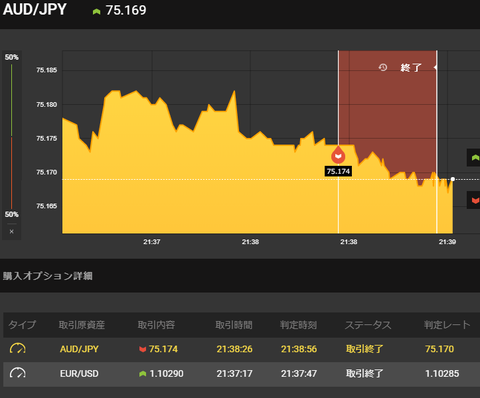This screenshot has height=398, width=480.
Task: Click the 75.170 price axis label
Action: pyautogui.click(x=47, y=172)
